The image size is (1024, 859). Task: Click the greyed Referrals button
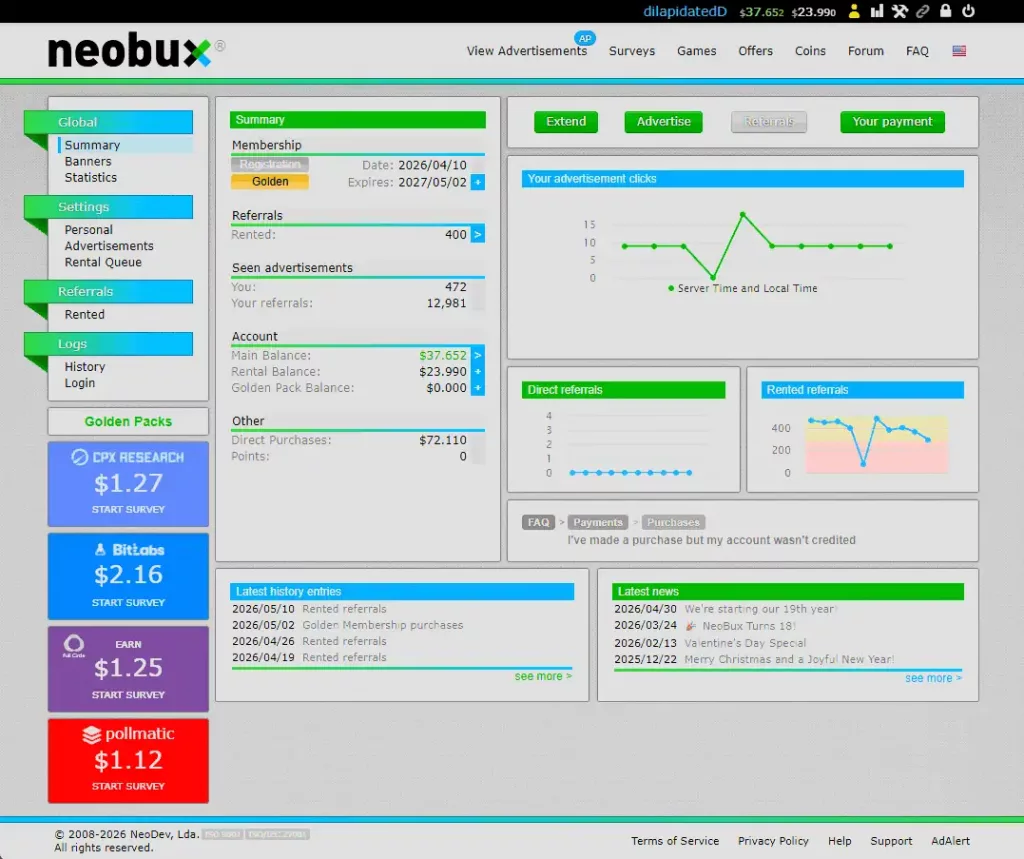[769, 122]
